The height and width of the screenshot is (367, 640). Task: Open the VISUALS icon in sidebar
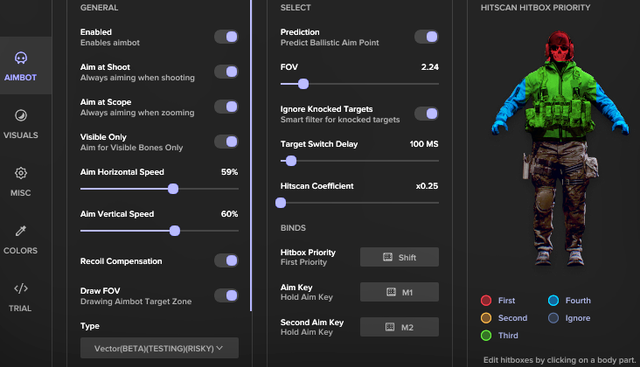pos(21,116)
